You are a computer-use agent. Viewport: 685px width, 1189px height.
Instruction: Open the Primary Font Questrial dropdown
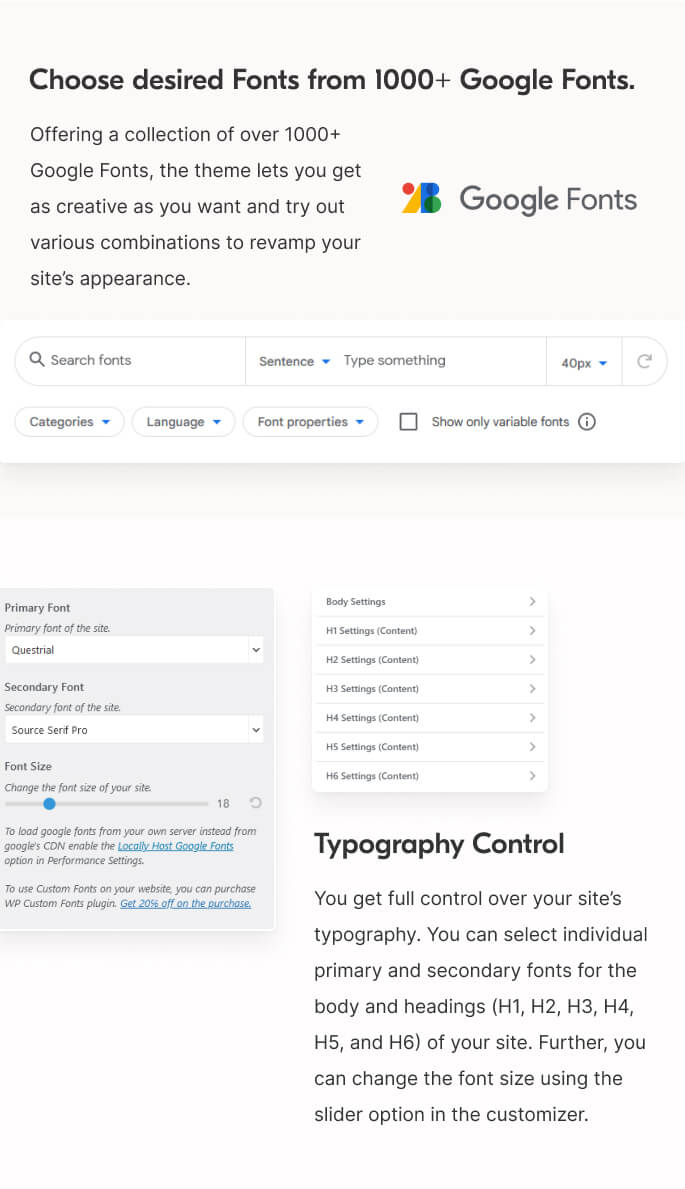coord(135,650)
